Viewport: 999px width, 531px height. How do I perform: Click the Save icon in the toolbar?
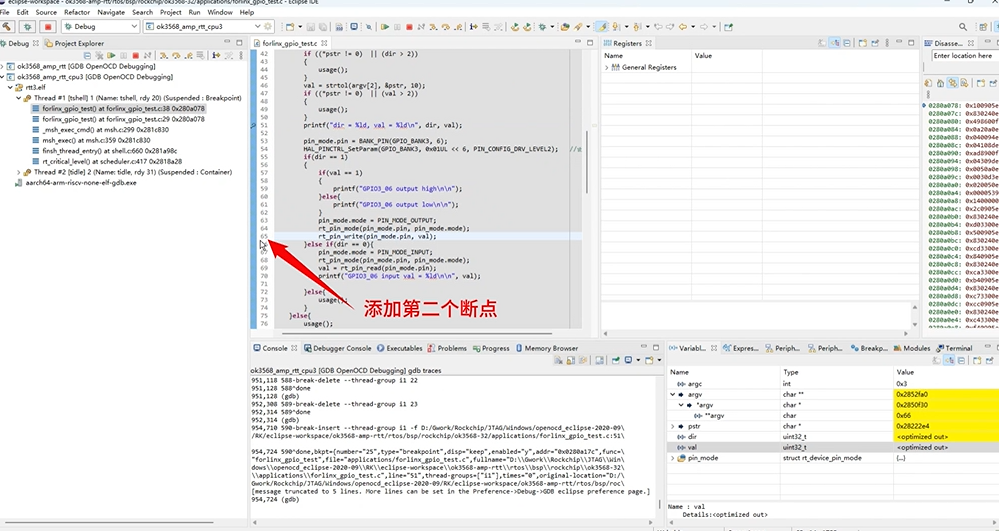(x=310, y=27)
